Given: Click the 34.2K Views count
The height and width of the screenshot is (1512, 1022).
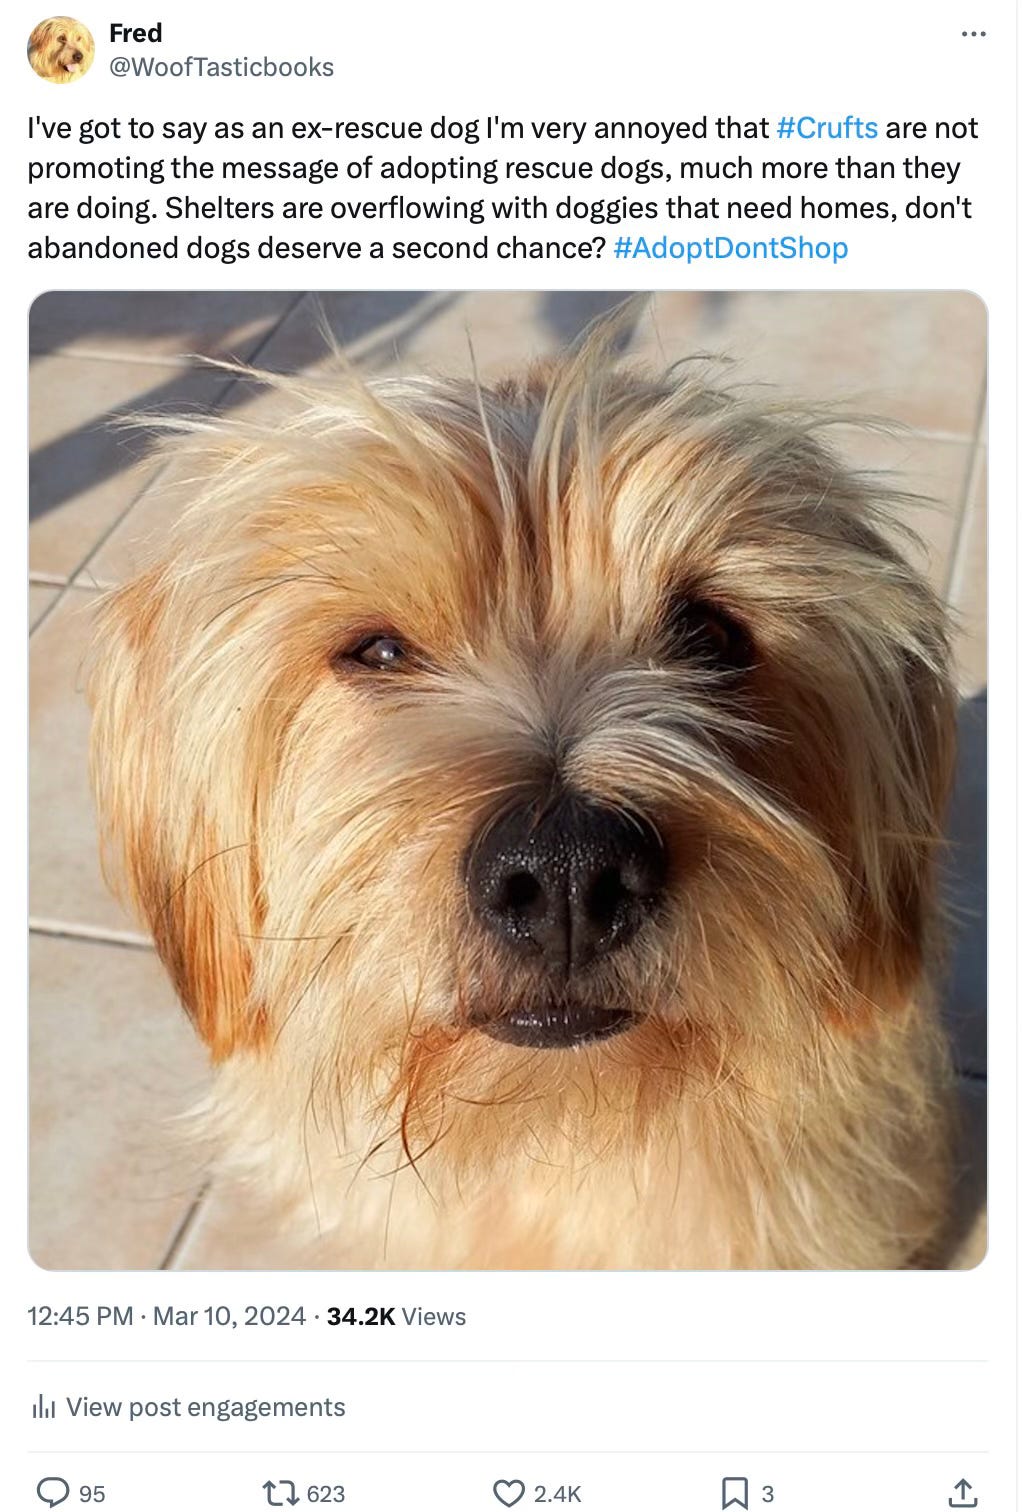Looking at the screenshot, I should tap(396, 1316).
